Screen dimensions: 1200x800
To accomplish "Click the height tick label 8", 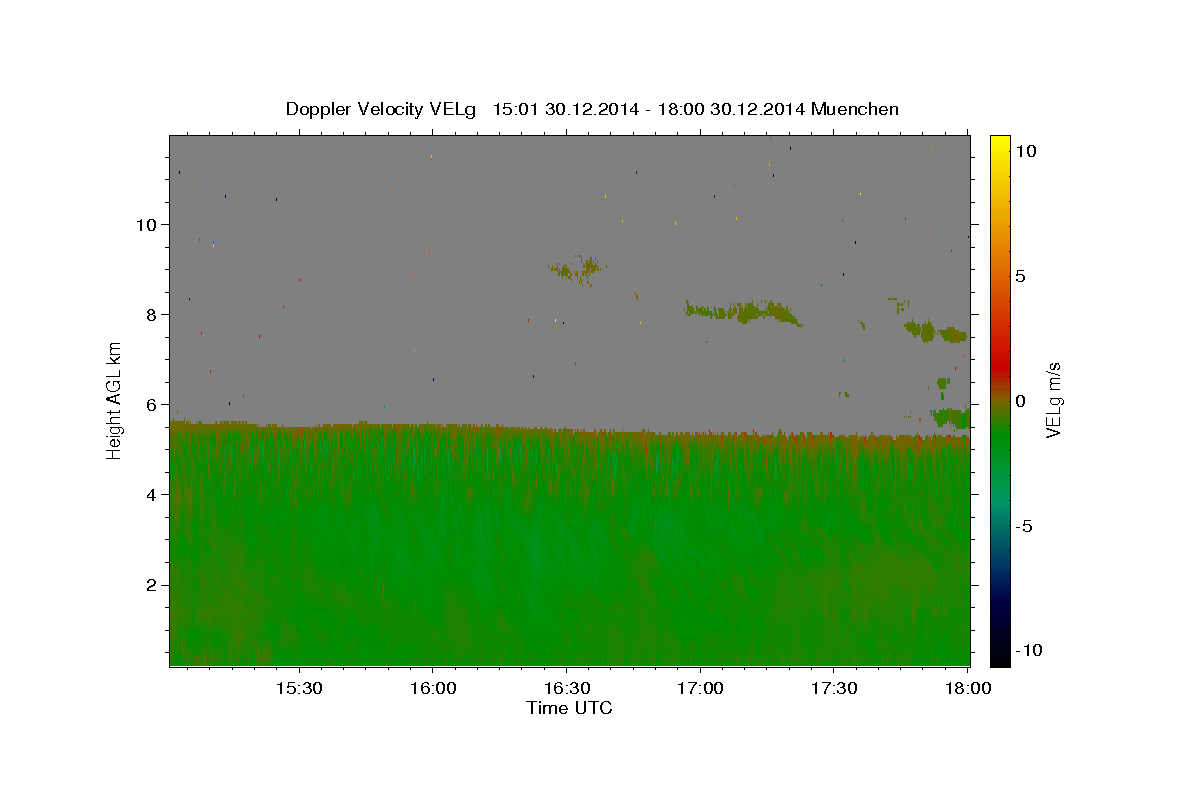I will 152,314.
